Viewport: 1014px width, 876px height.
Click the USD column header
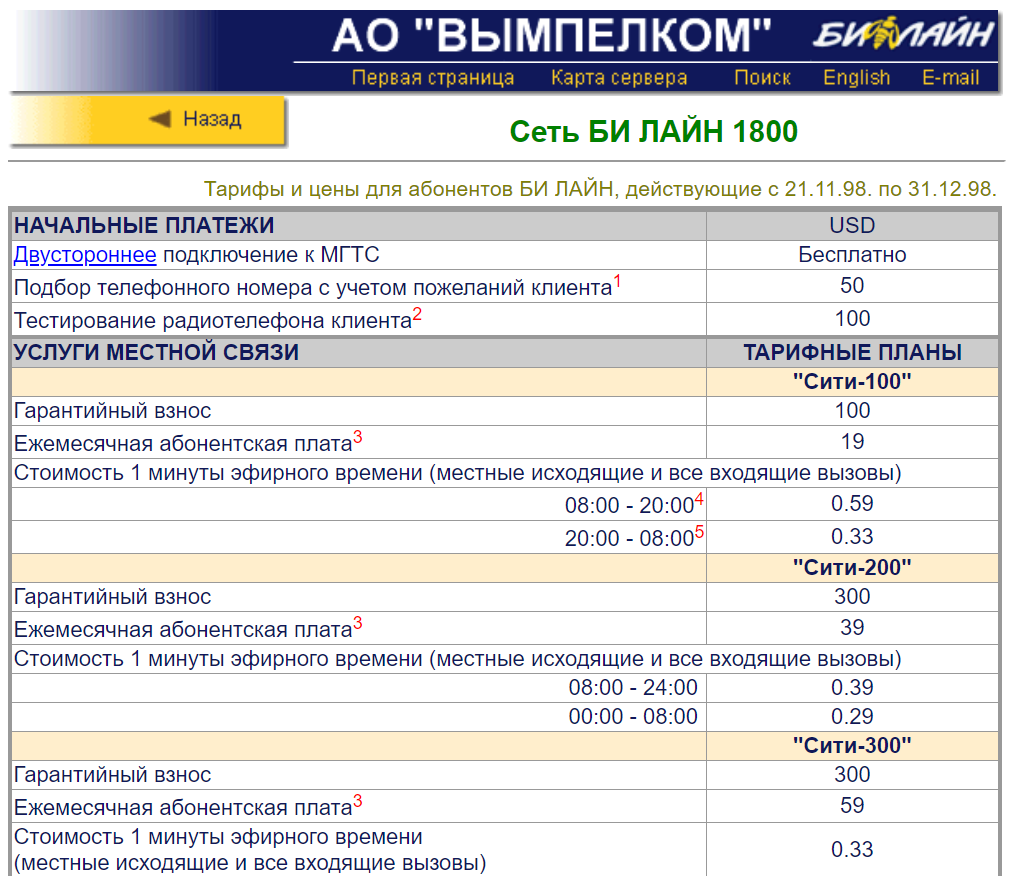pos(852,225)
